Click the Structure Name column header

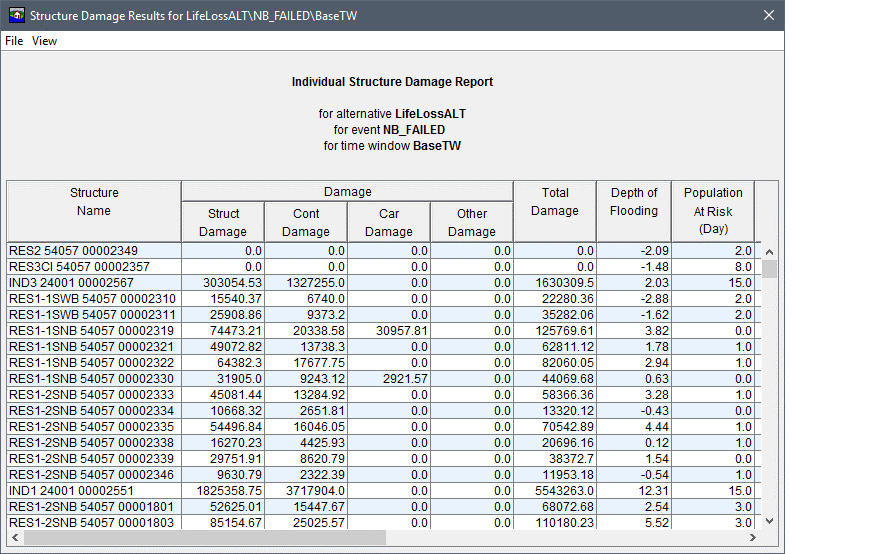[94, 211]
